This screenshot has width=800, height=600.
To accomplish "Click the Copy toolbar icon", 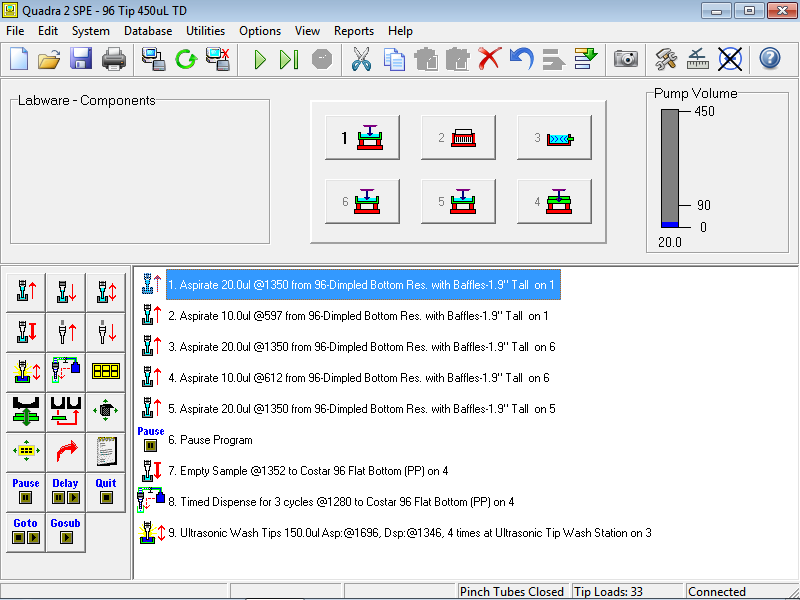I will 394,59.
